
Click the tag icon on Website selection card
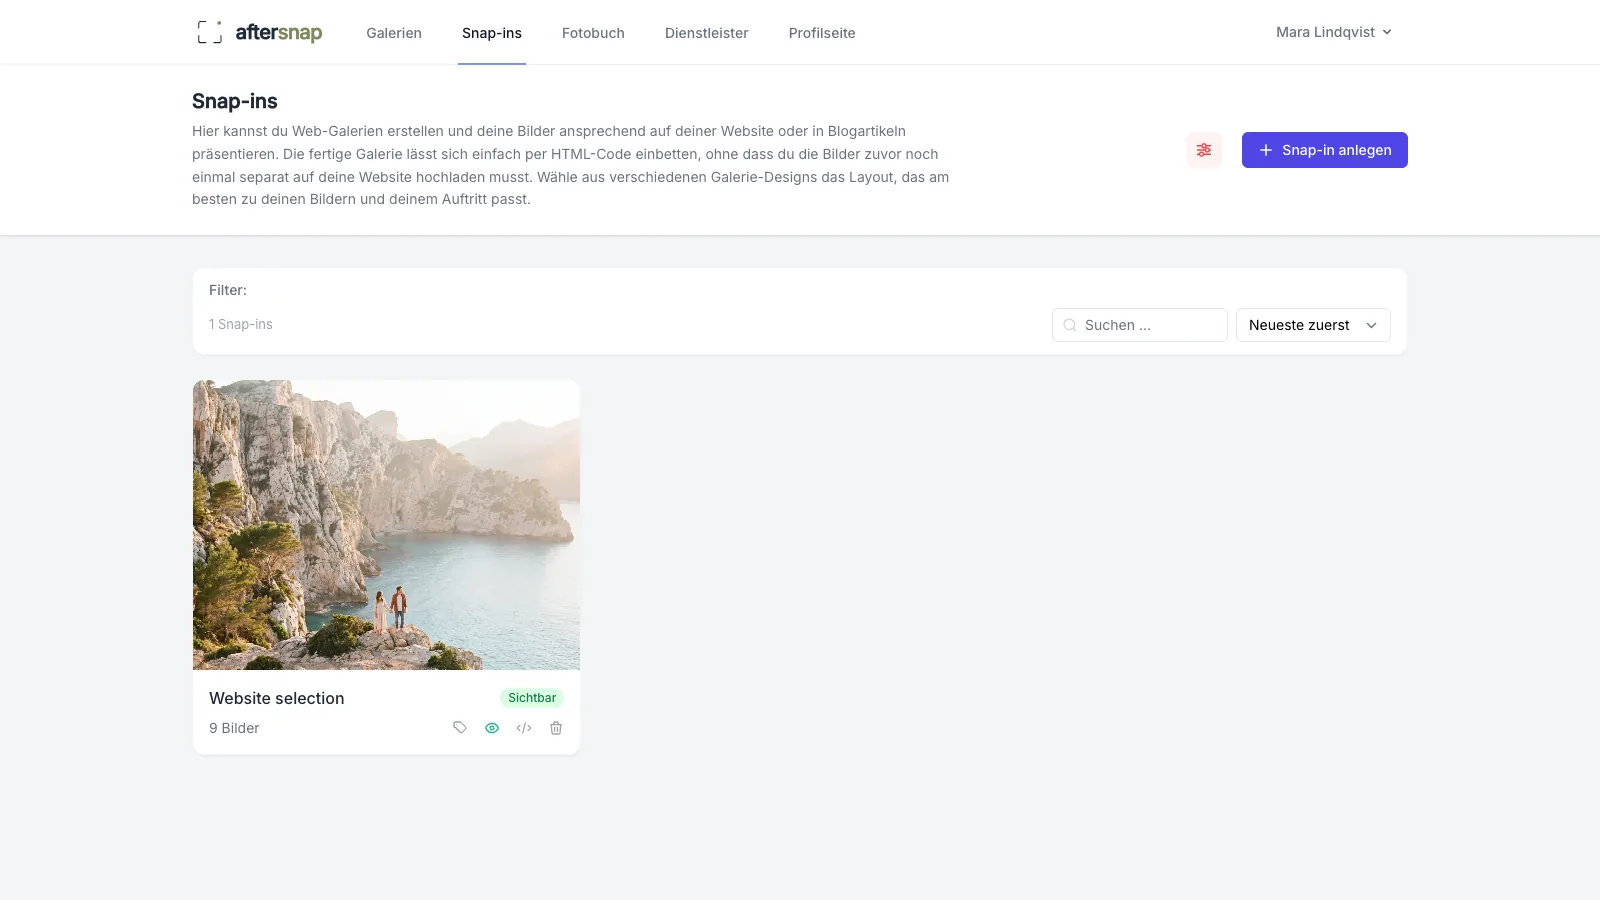pyautogui.click(x=460, y=728)
